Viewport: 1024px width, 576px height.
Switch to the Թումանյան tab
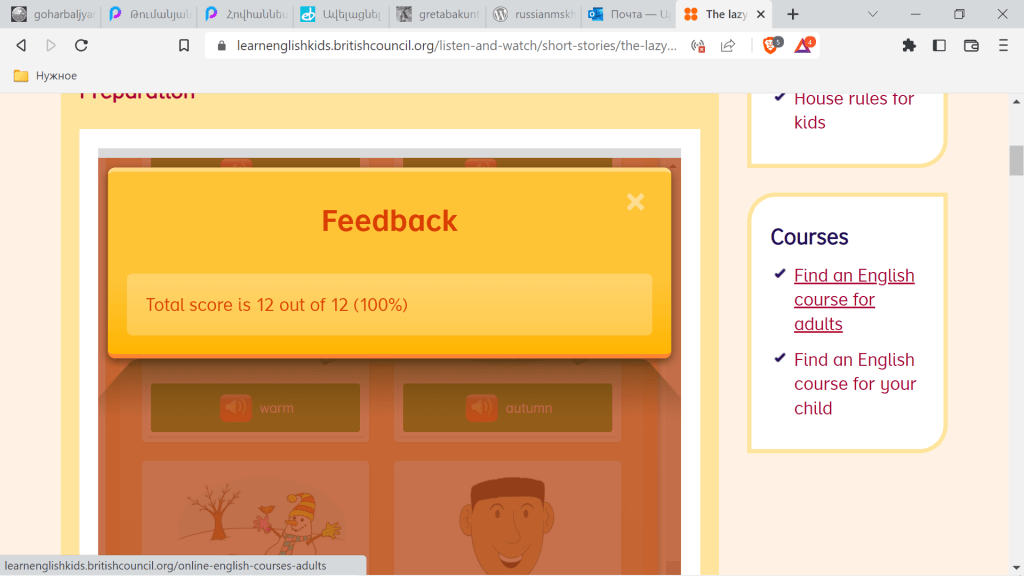click(149, 14)
